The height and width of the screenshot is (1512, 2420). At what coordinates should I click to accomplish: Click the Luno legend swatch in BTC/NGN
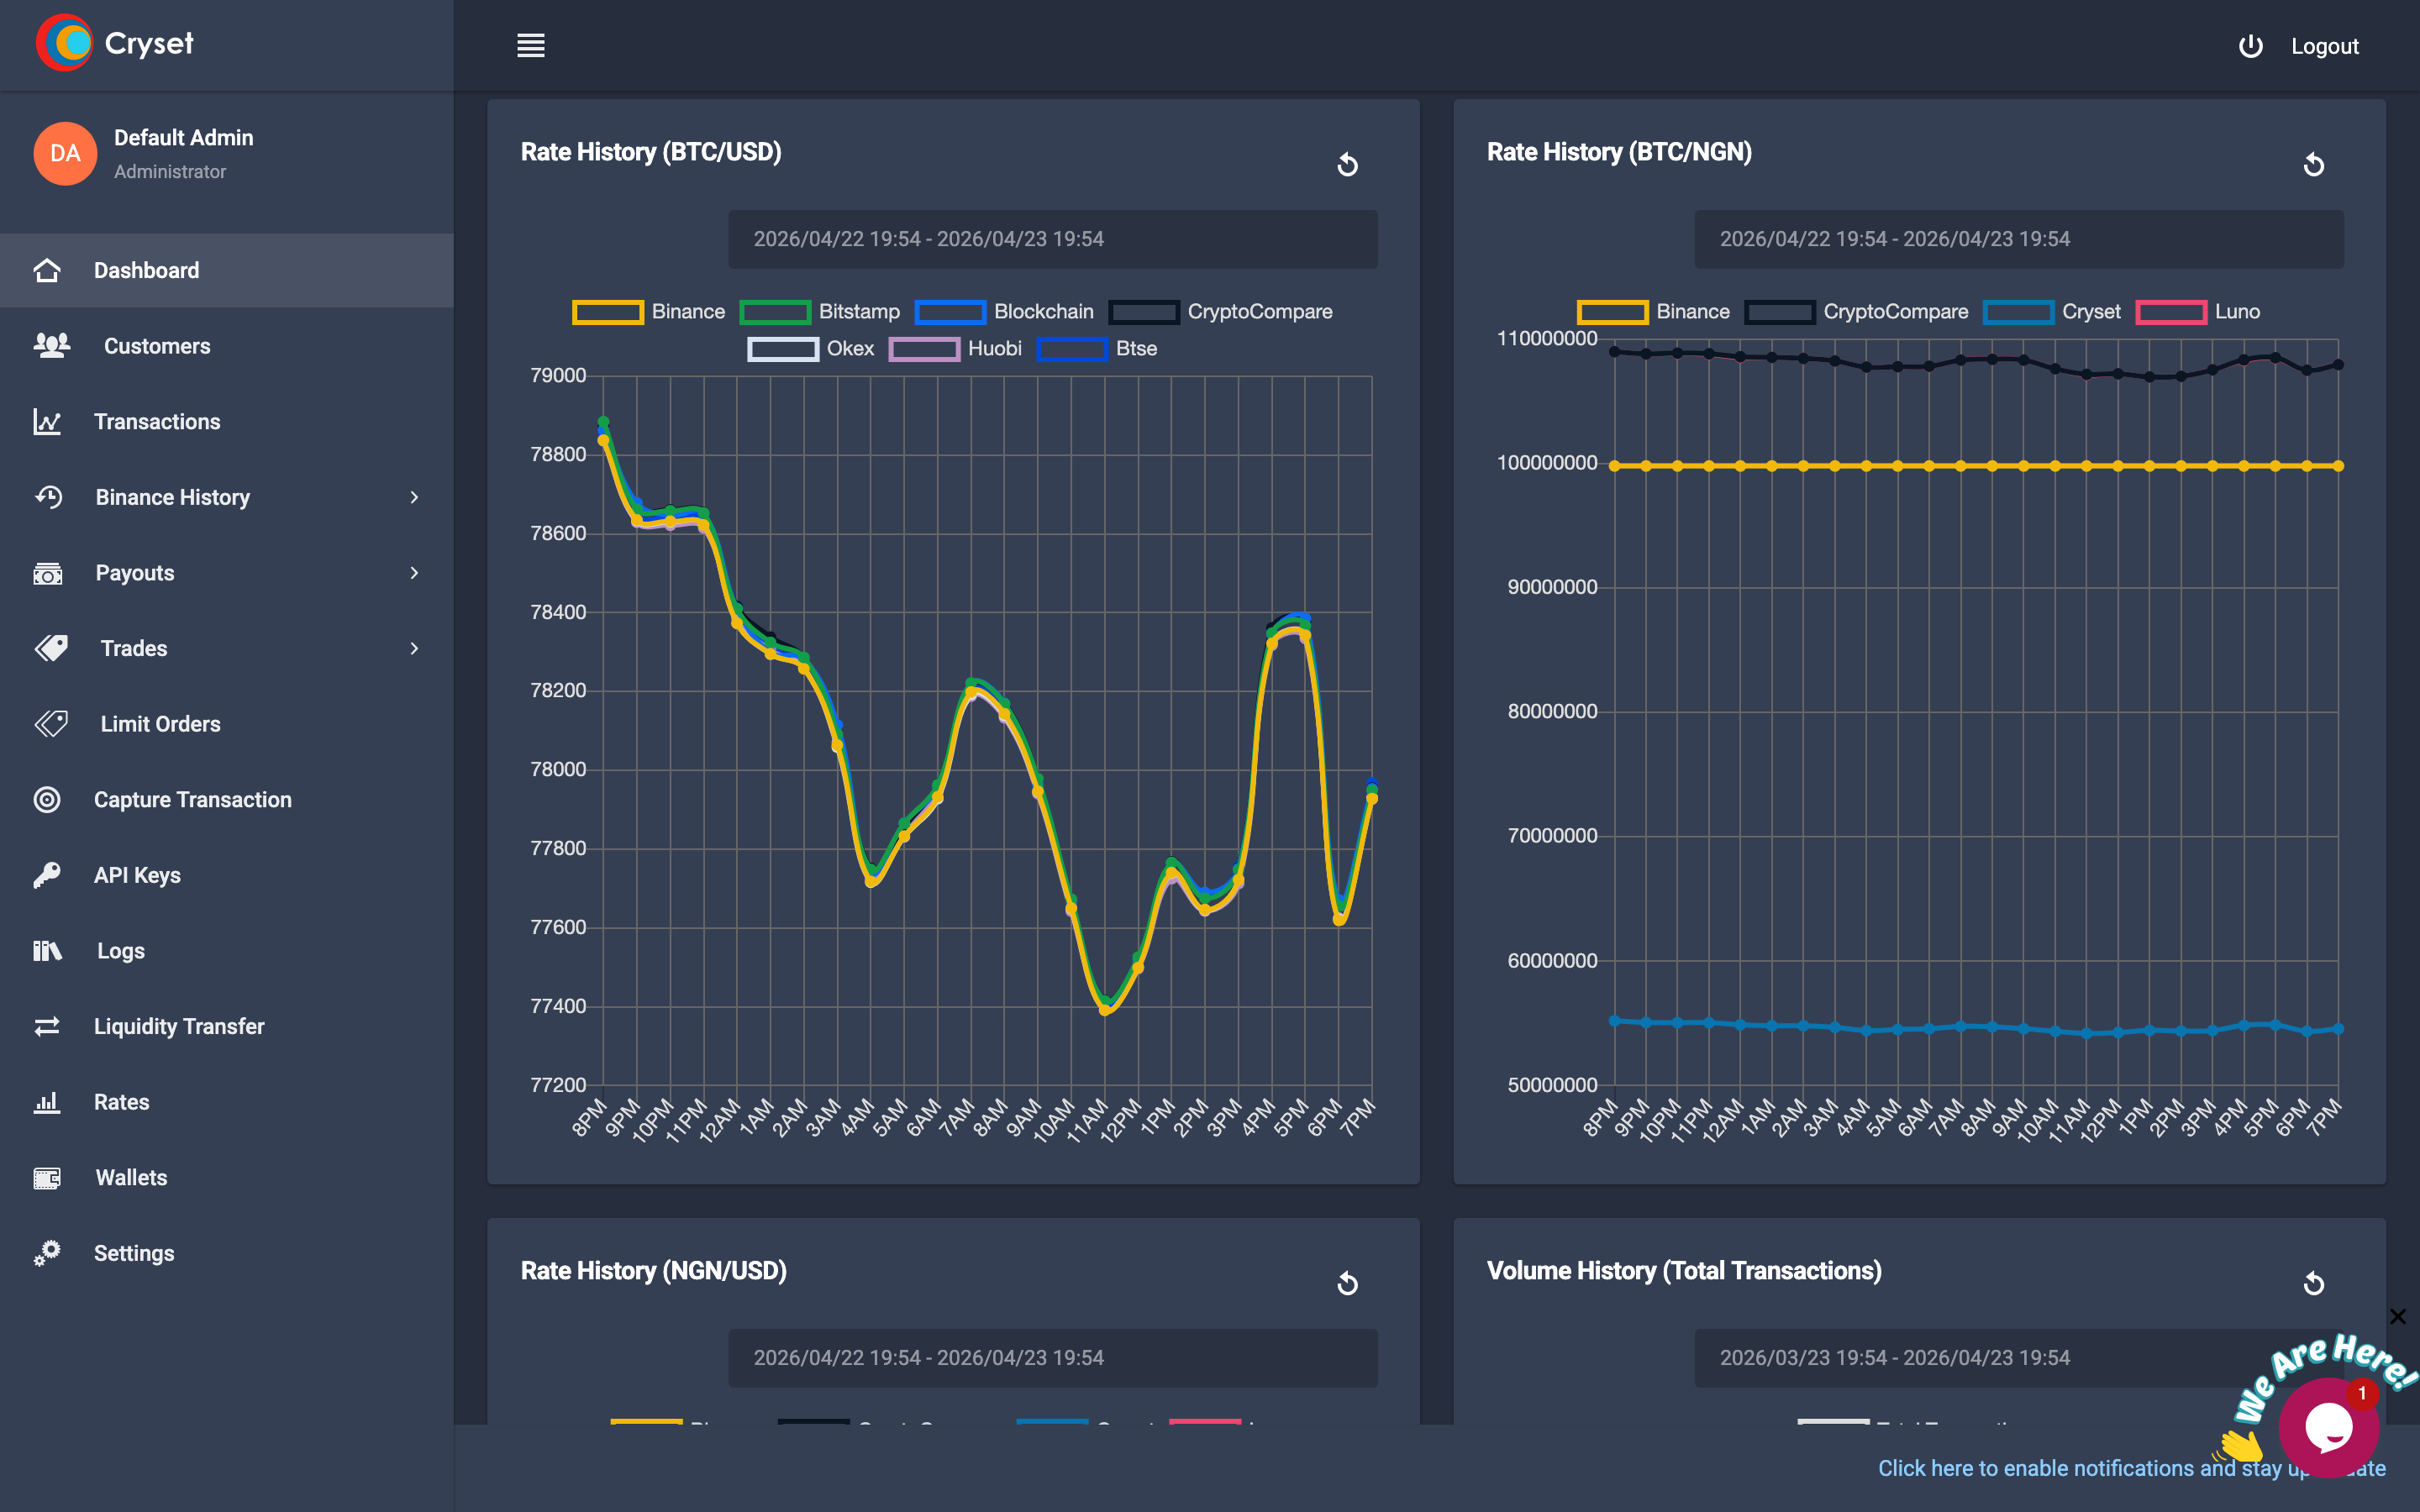pos(2171,312)
